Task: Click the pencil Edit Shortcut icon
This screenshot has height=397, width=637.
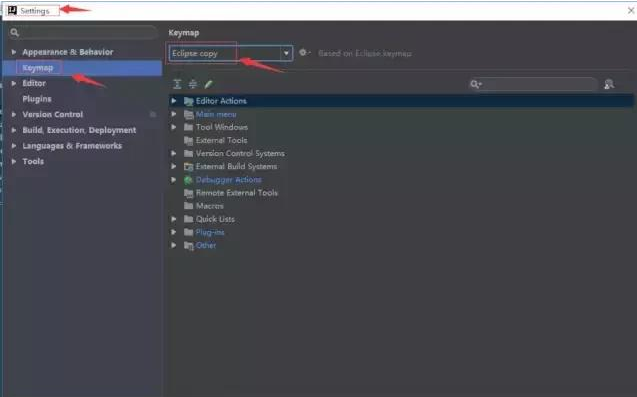Action: tap(208, 84)
